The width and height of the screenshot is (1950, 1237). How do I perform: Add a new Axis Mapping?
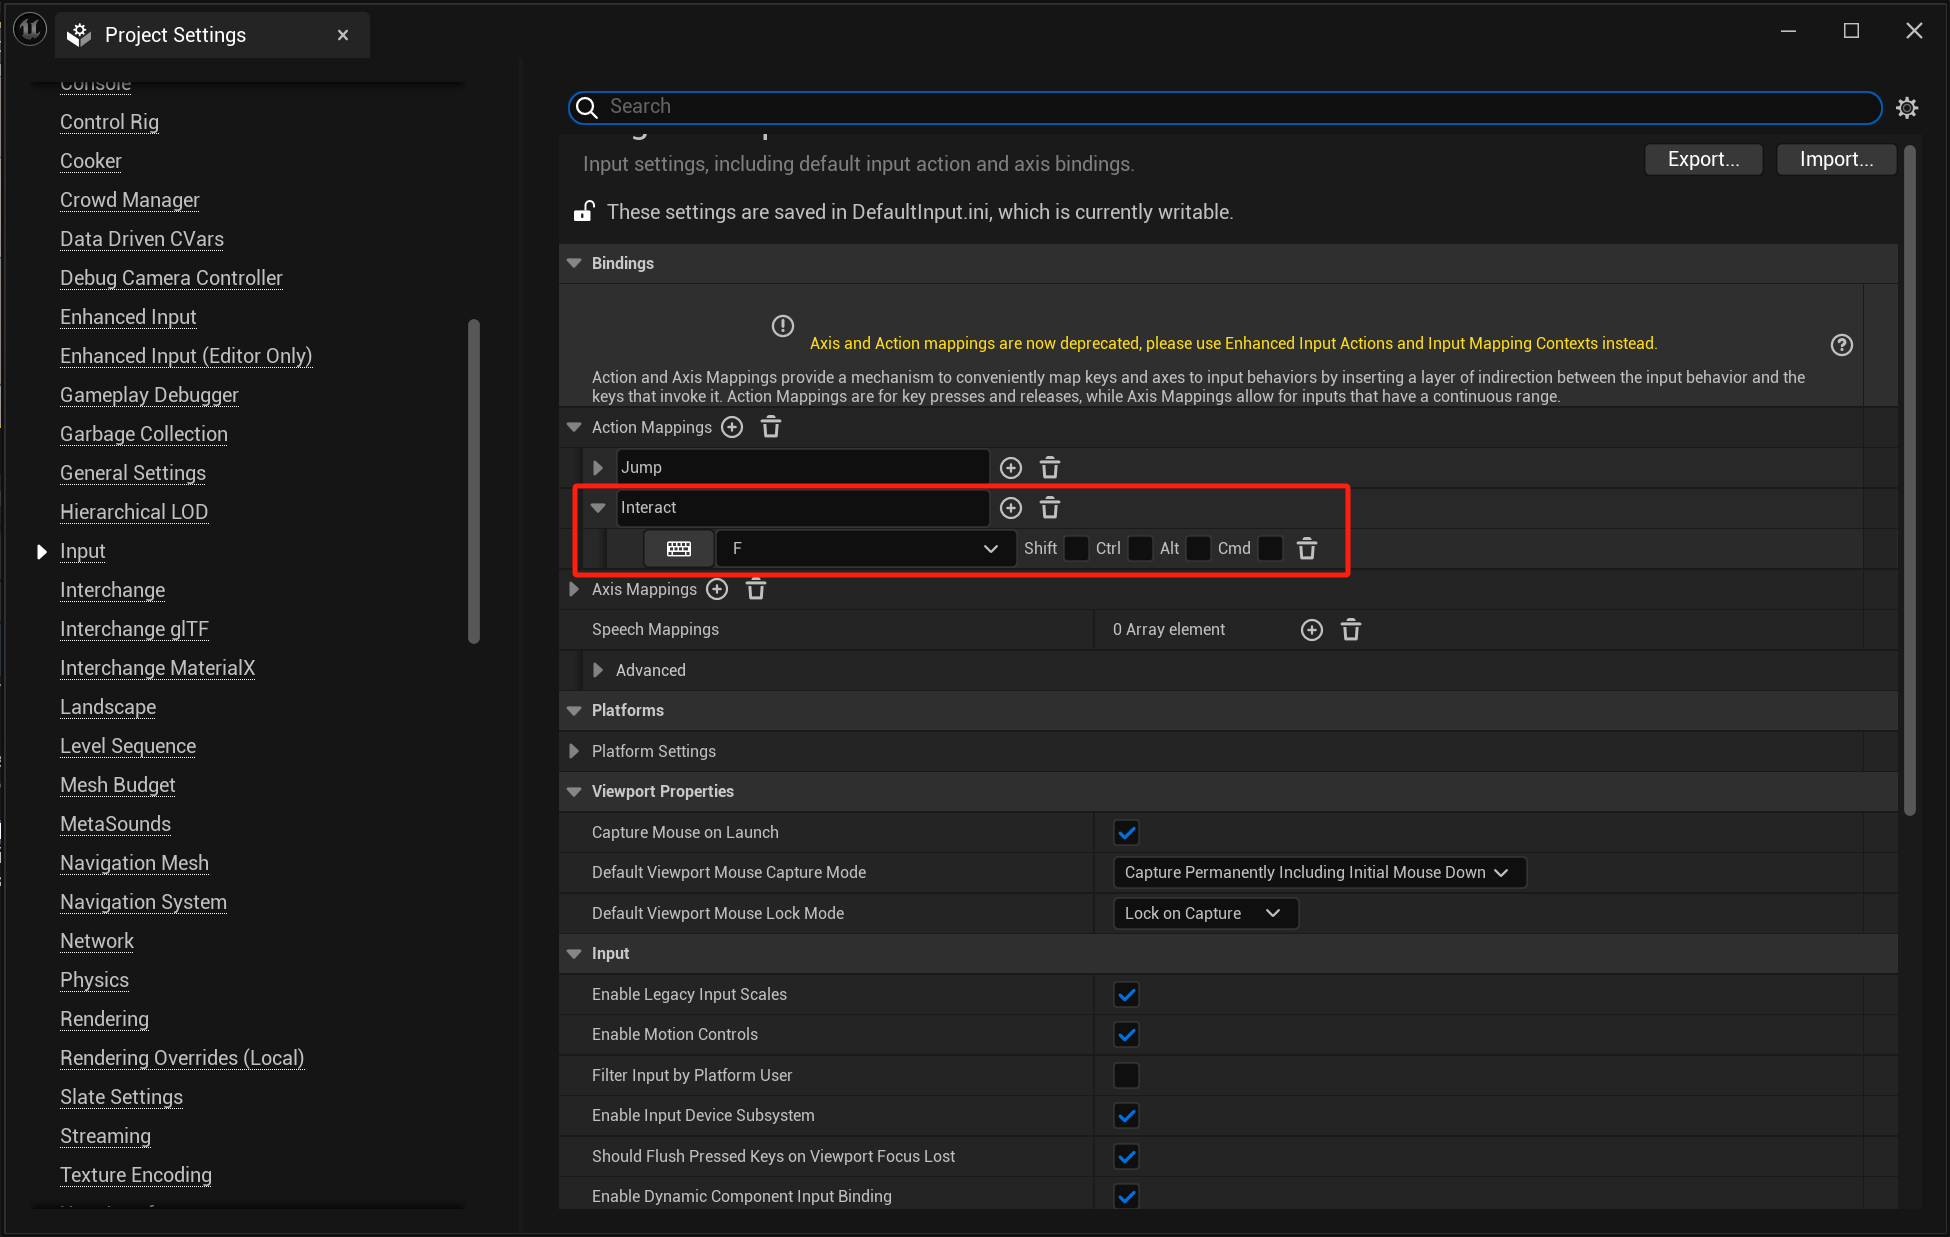[x=717, y=589]
